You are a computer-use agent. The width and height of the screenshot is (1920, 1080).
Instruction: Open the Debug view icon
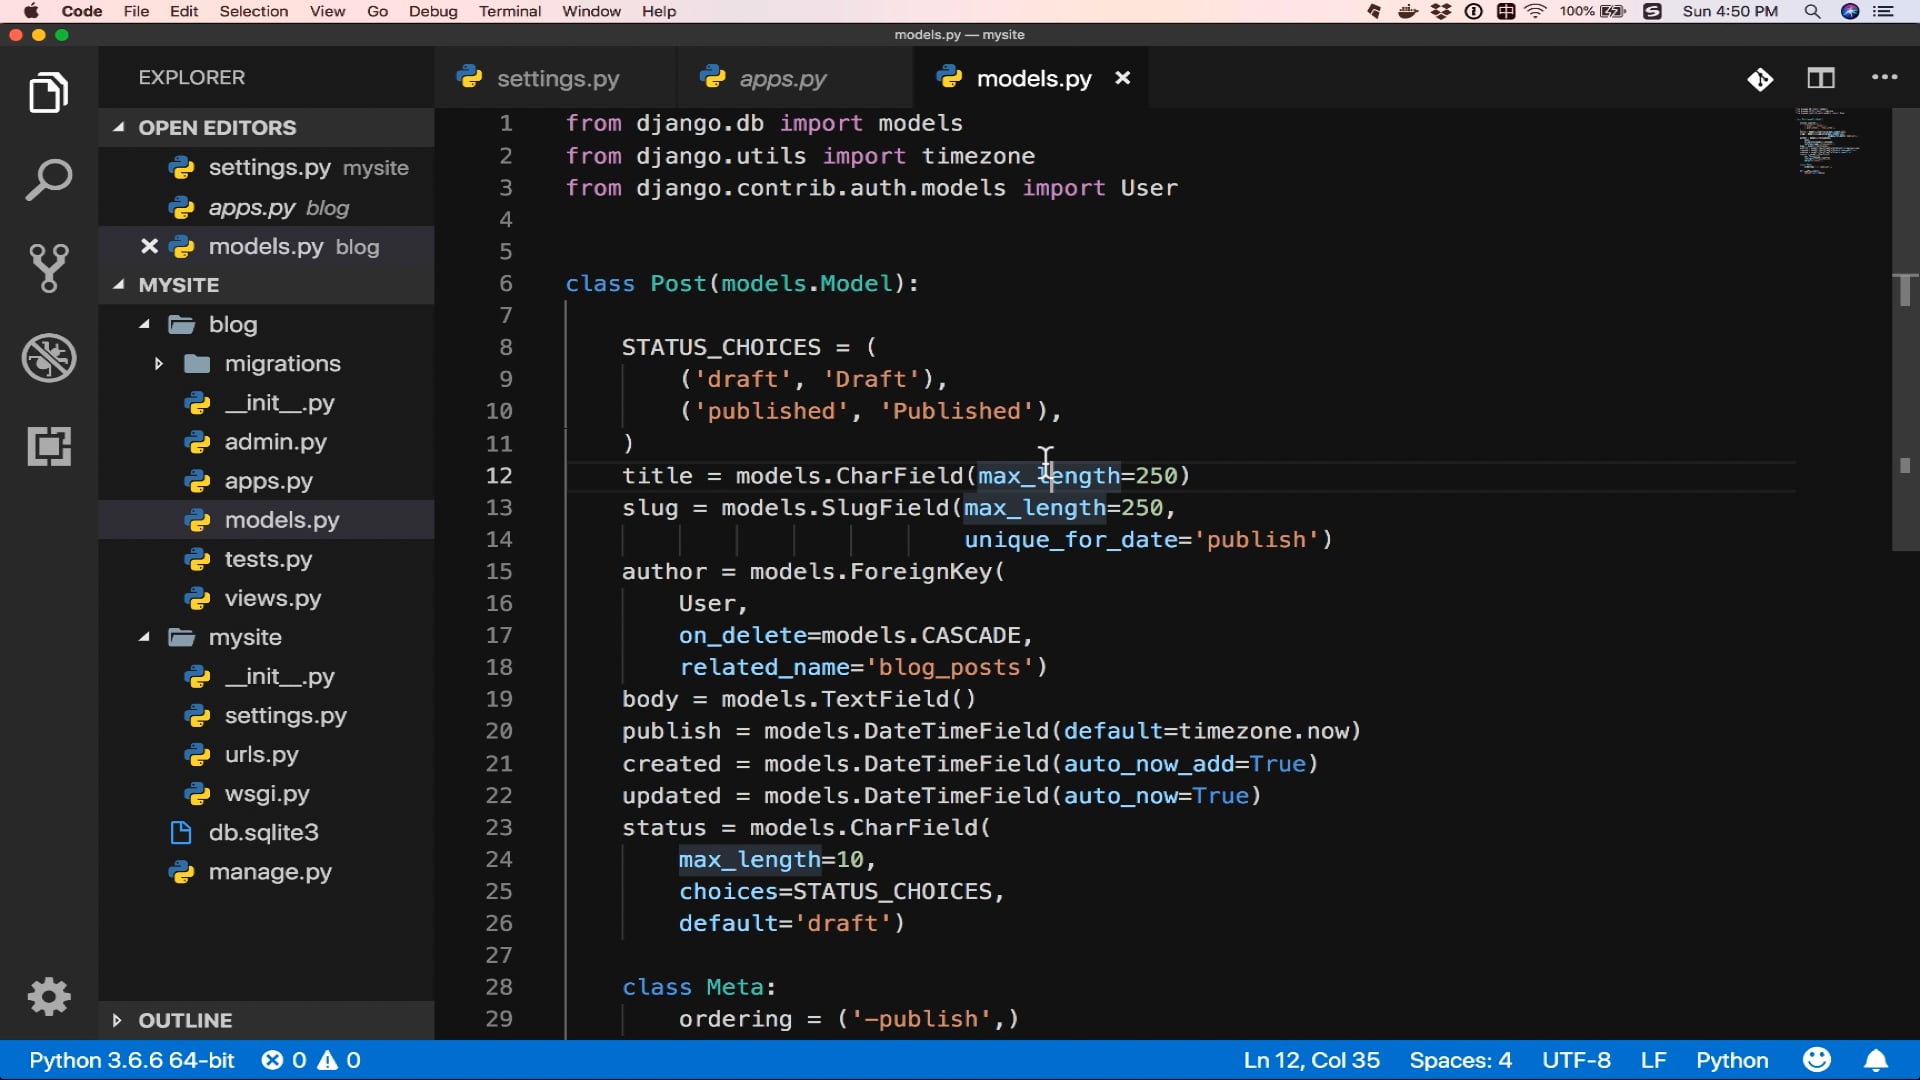(x=48, y=357)
